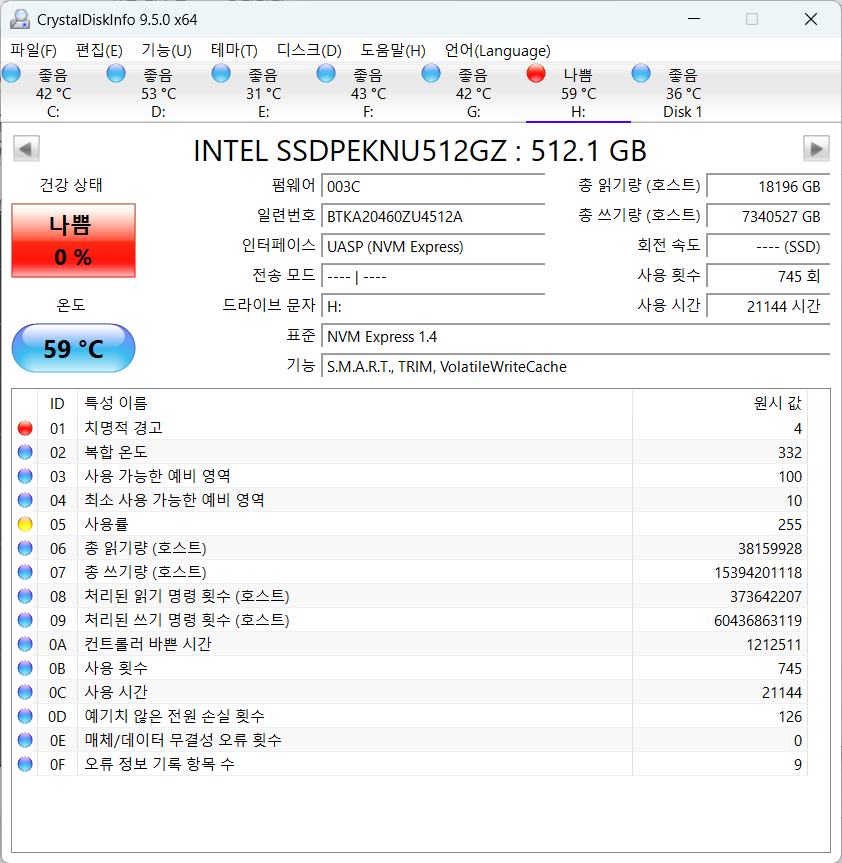The height and width of the screenshot is (863, 842).
Task: Open the 테마(T) menu
Action: tap(234, 51)
